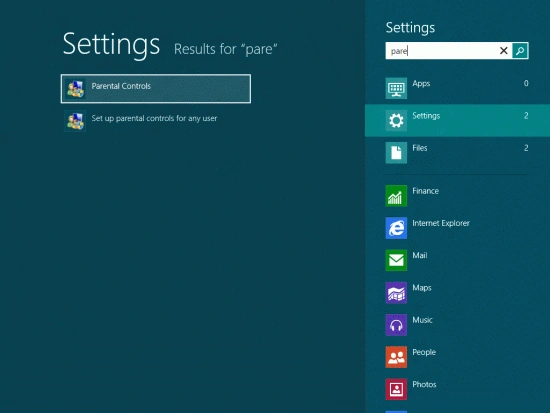
Task: Click the green Finance chart icon
Action: pyautogui.click(x=396, y=195)
